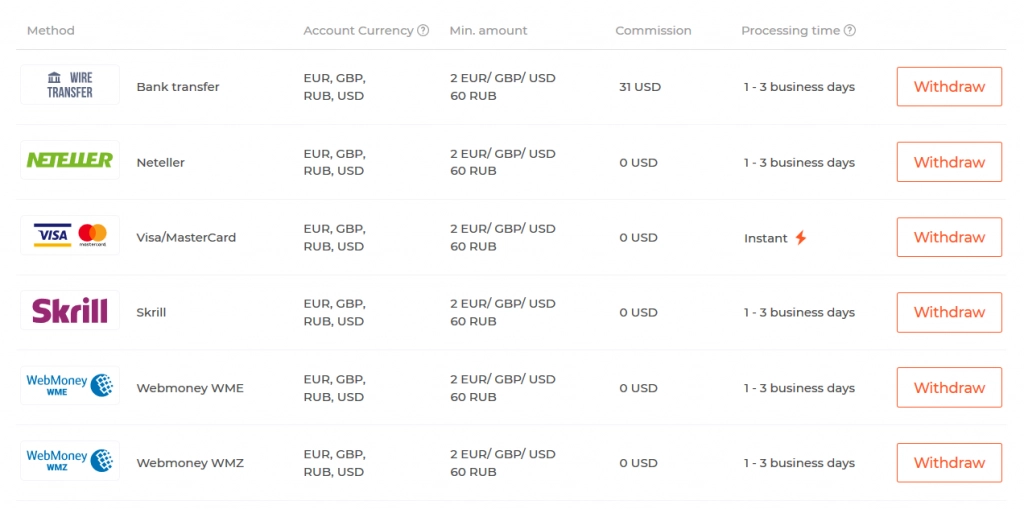
Task: Click the Min. amount column header
Action: click(490, 31)
